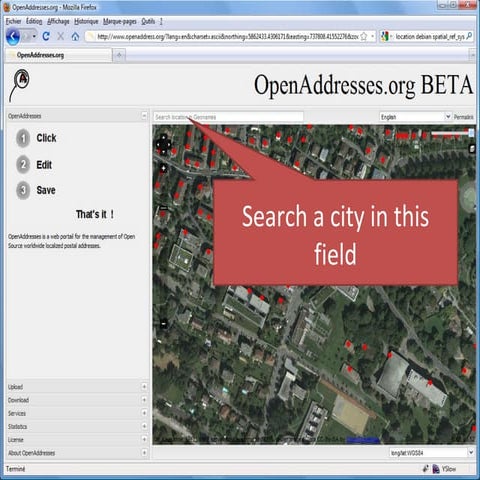480x480 pixels.
Task: Open the Historique menu
Action: tap(86, 22)
